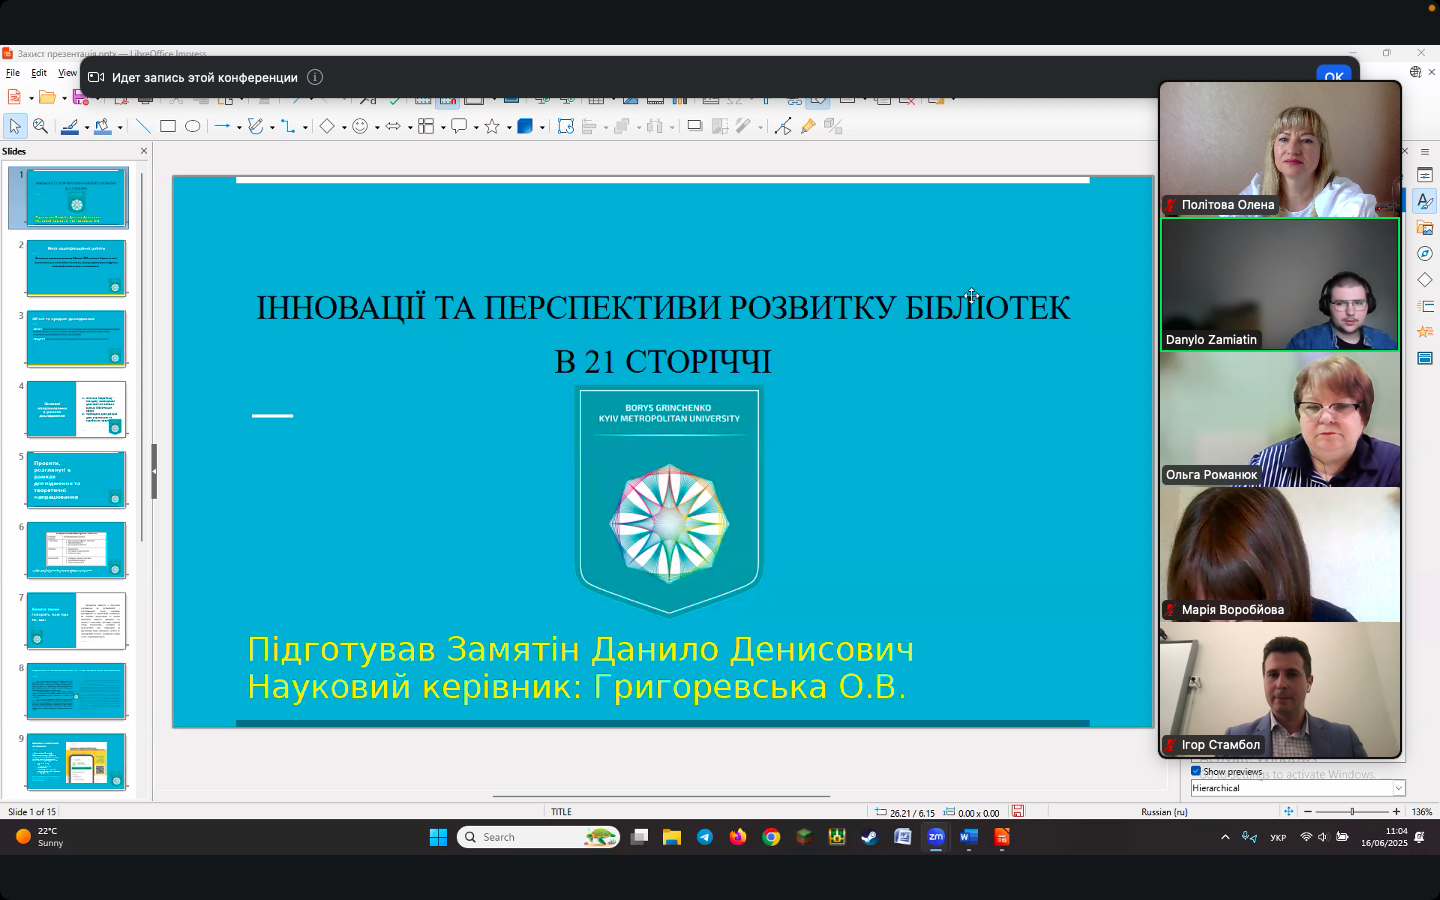1440x900 pixels.
Task: Pick the Insert Line tool
Action: 143,126
